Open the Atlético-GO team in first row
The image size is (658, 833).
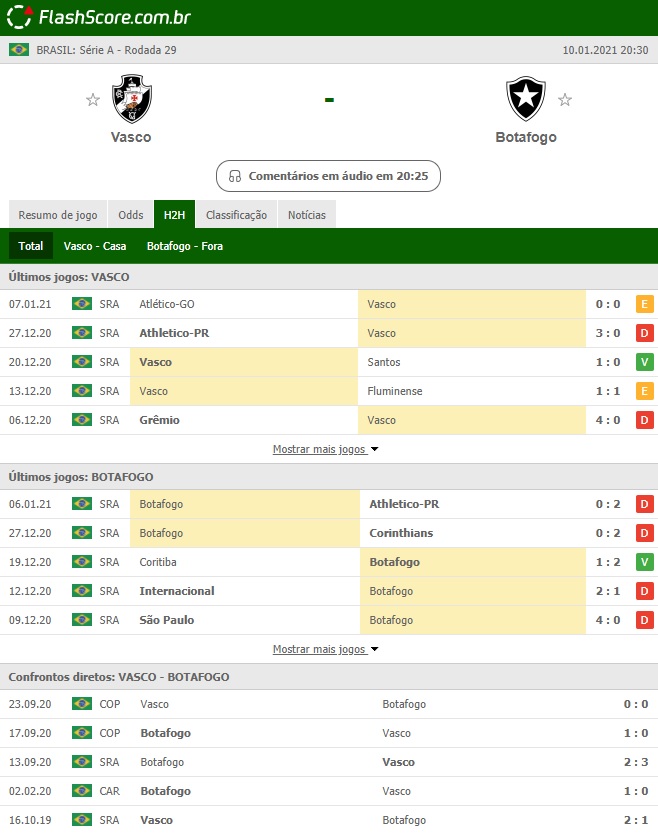point(167,304)
